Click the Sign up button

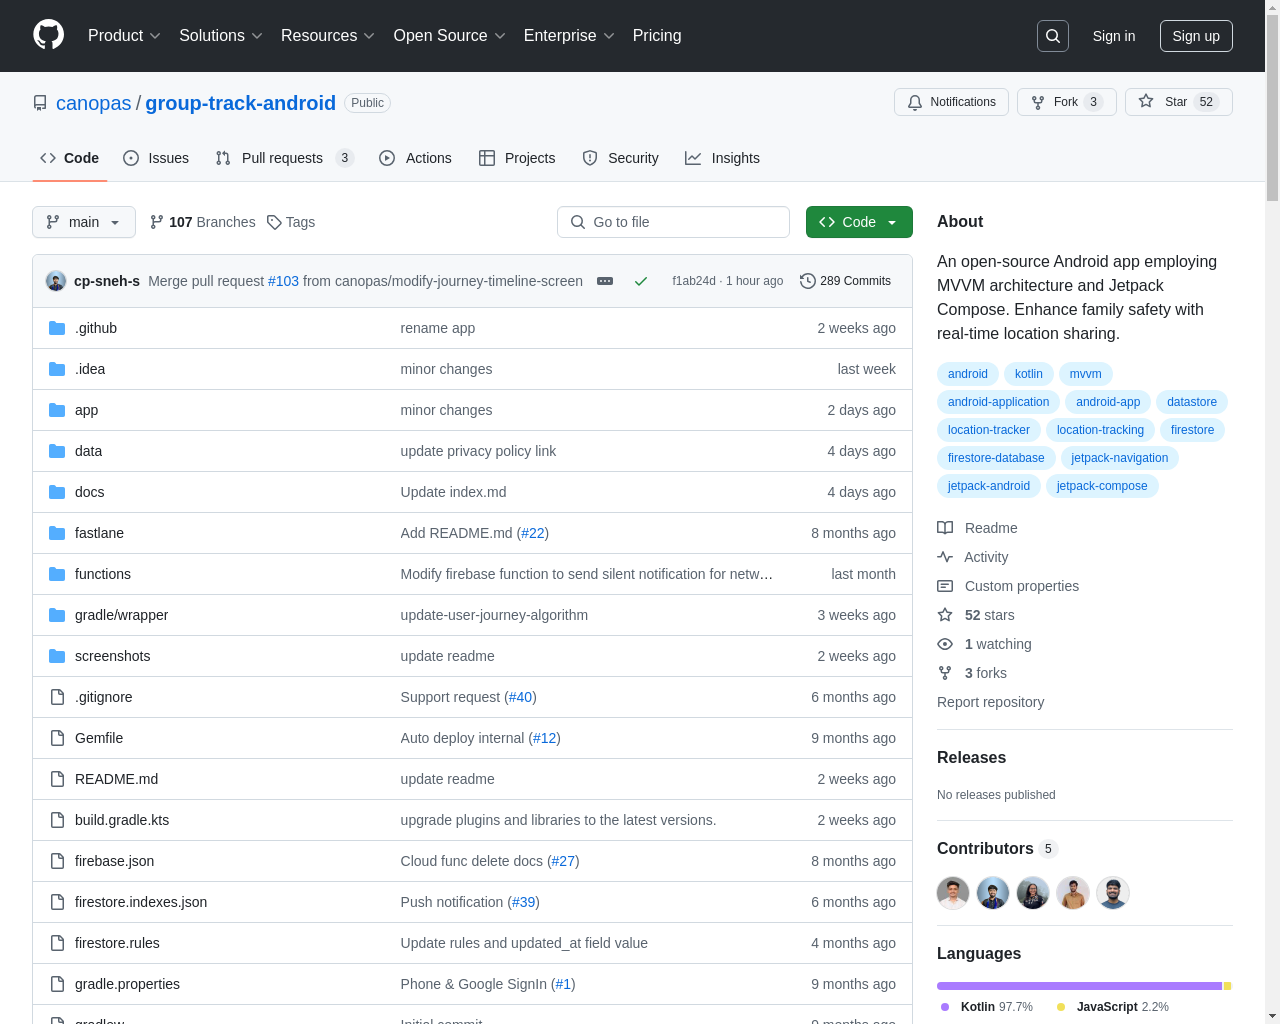point(1196,36)
